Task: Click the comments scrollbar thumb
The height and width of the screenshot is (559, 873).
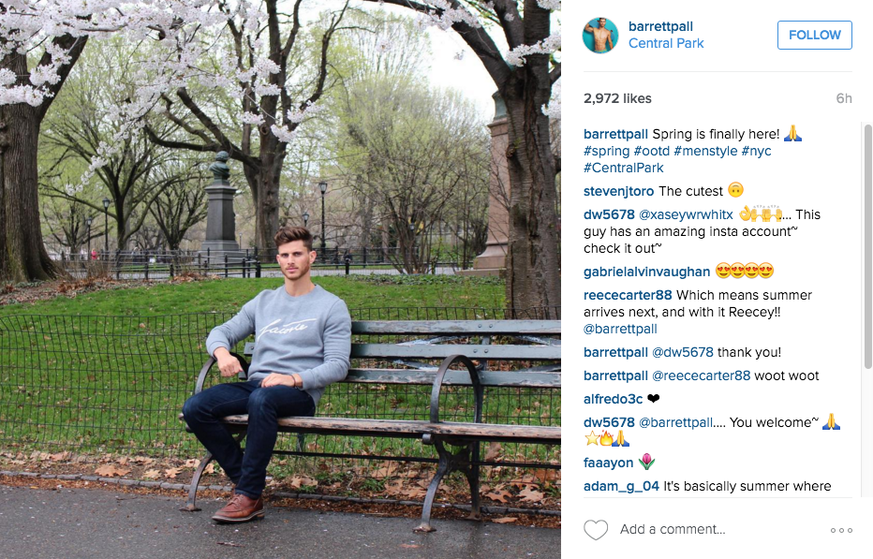Action: [x=867, y=246]
